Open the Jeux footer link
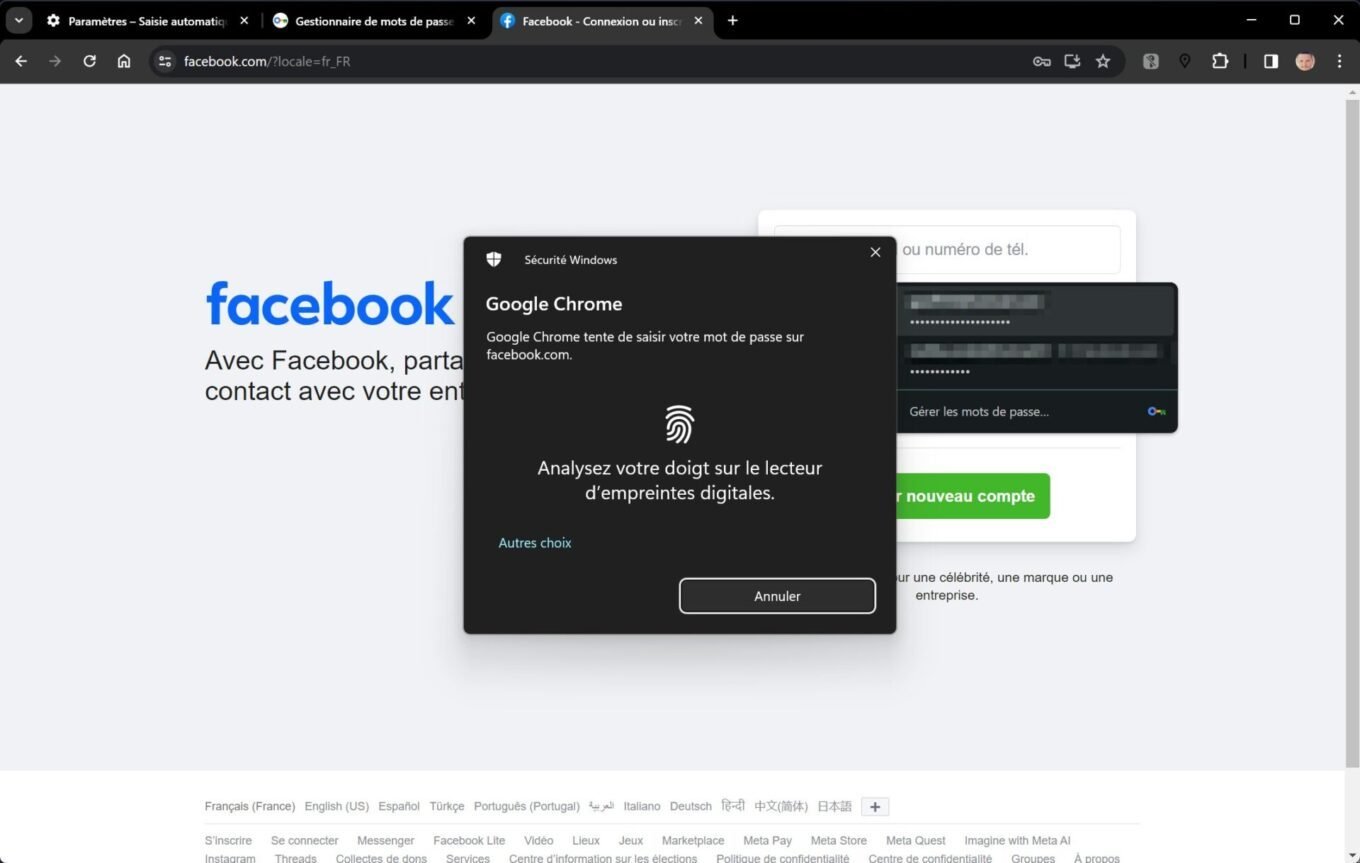Image resolution: width=1360 pixels, height=863 pixels. (631, 841)
